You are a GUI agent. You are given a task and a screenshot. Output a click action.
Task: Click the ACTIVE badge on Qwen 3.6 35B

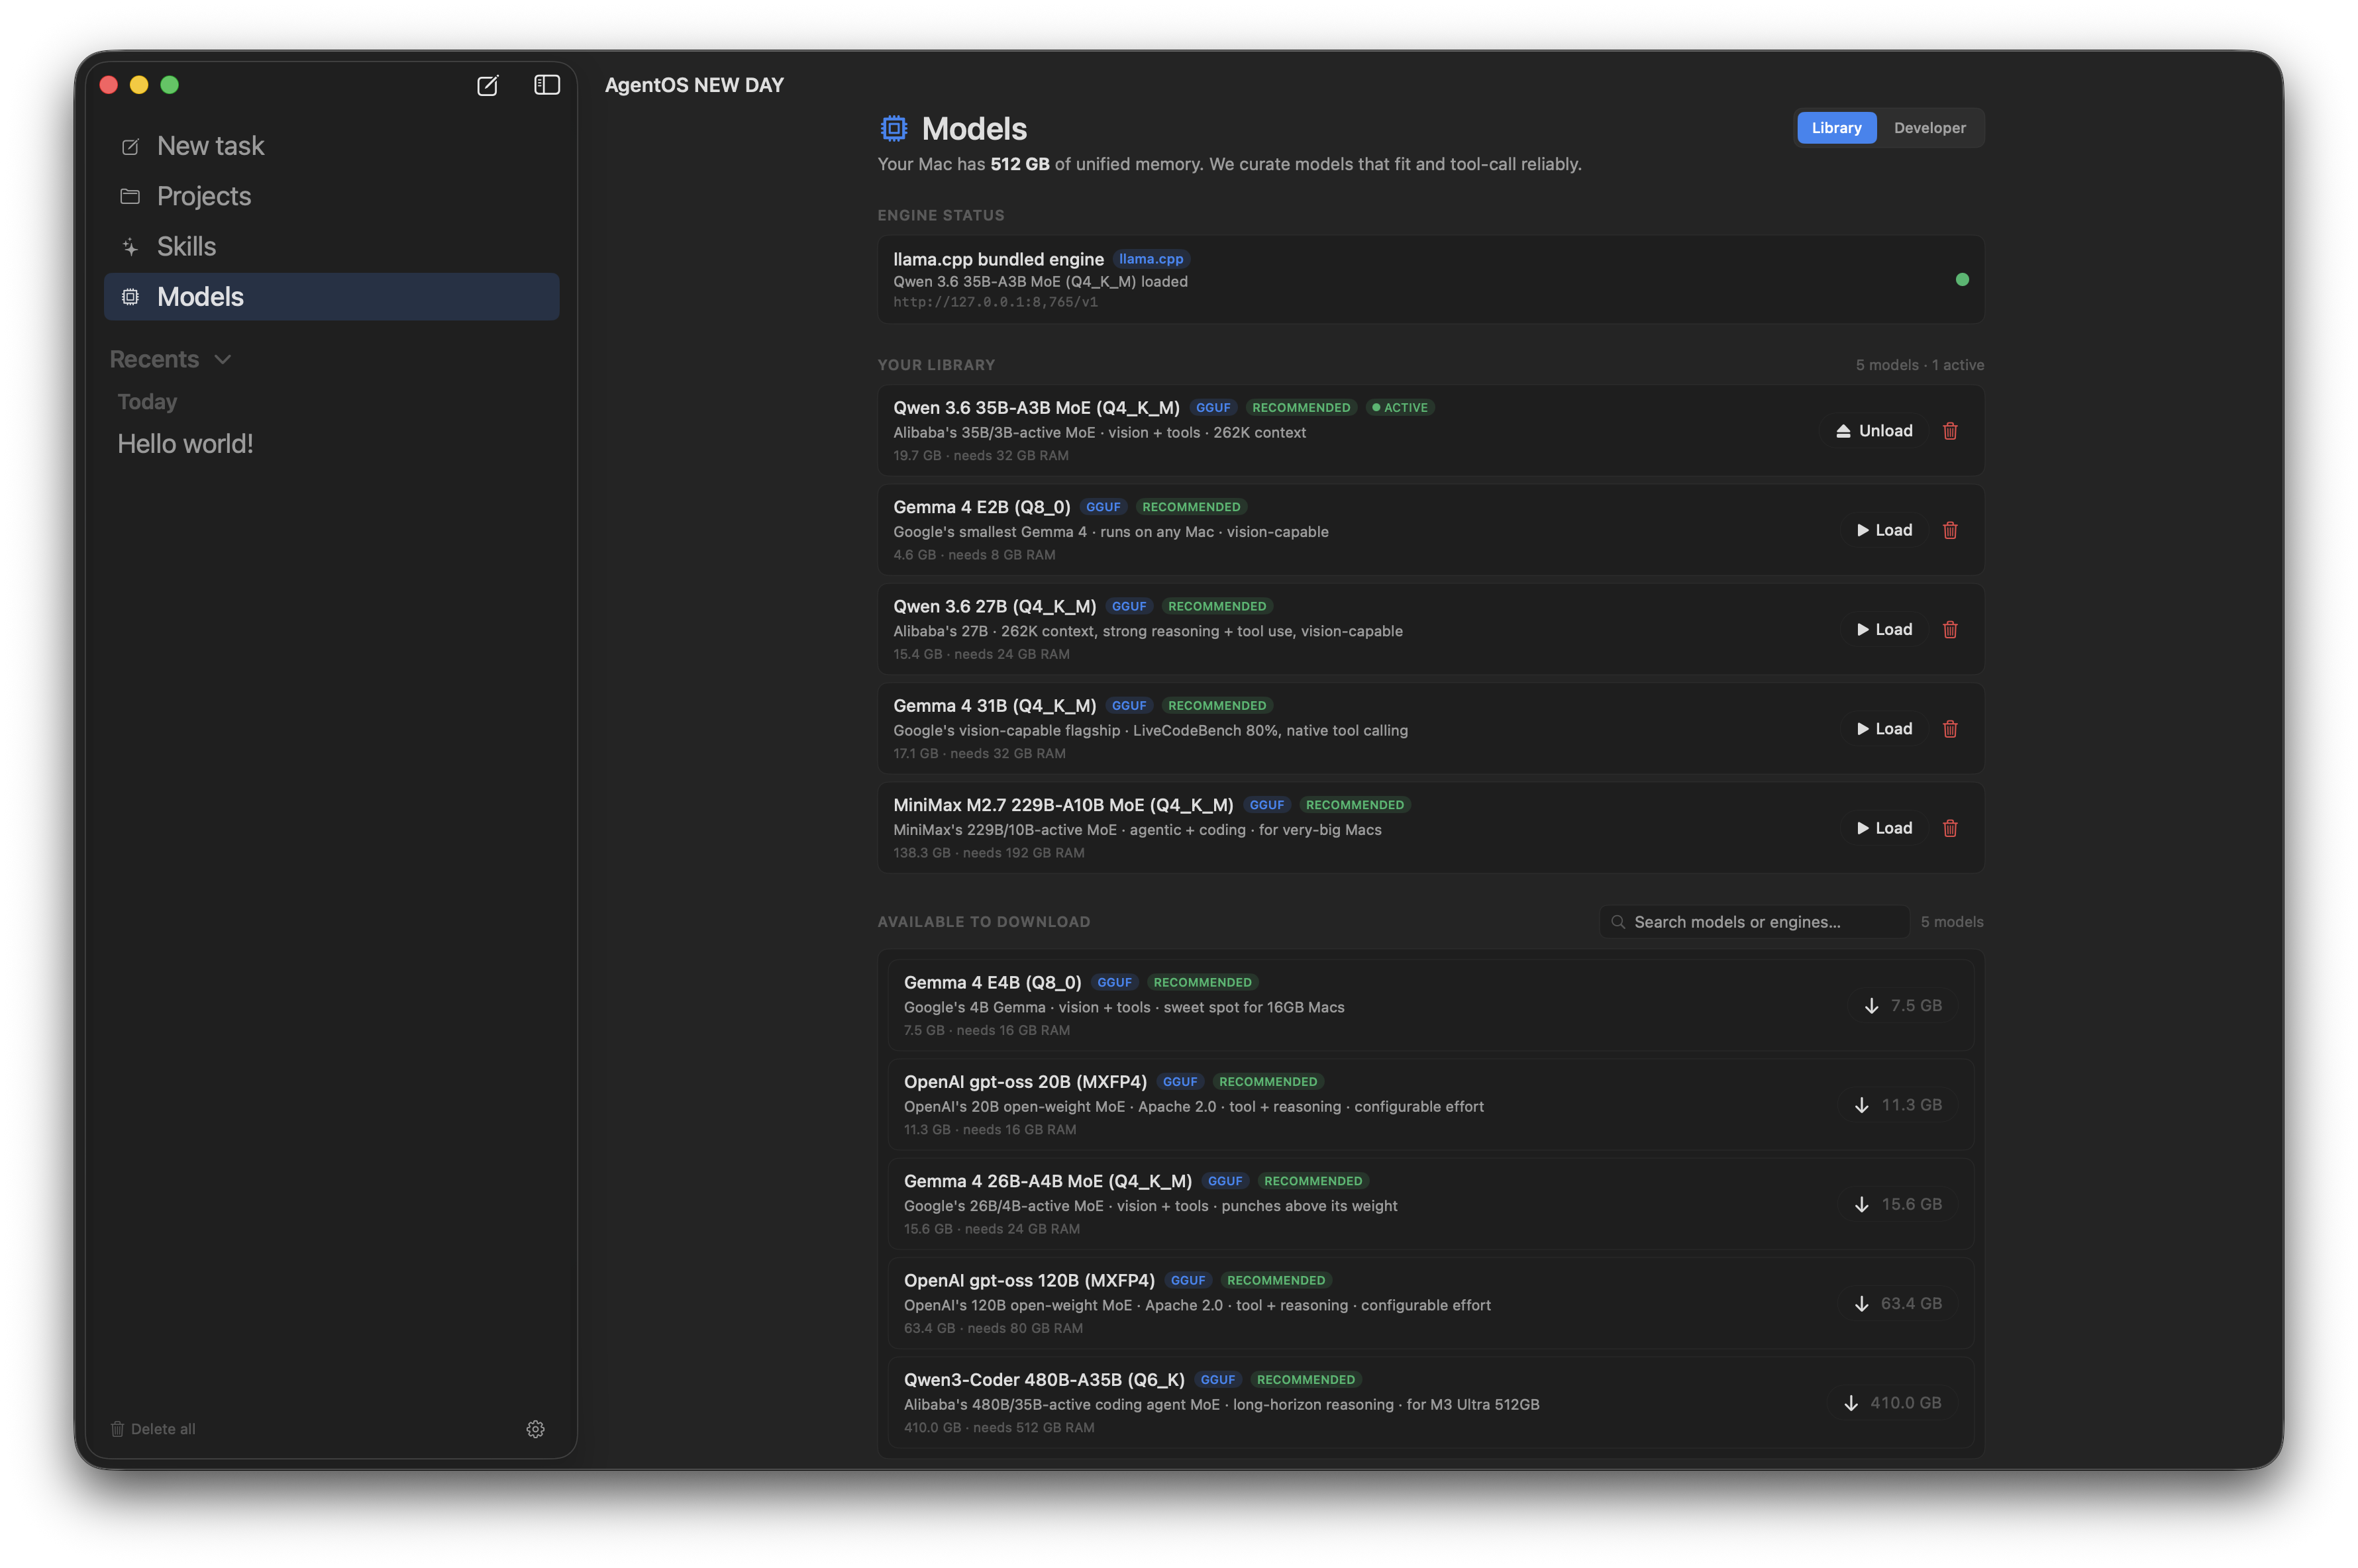(x=1399, y=408)
